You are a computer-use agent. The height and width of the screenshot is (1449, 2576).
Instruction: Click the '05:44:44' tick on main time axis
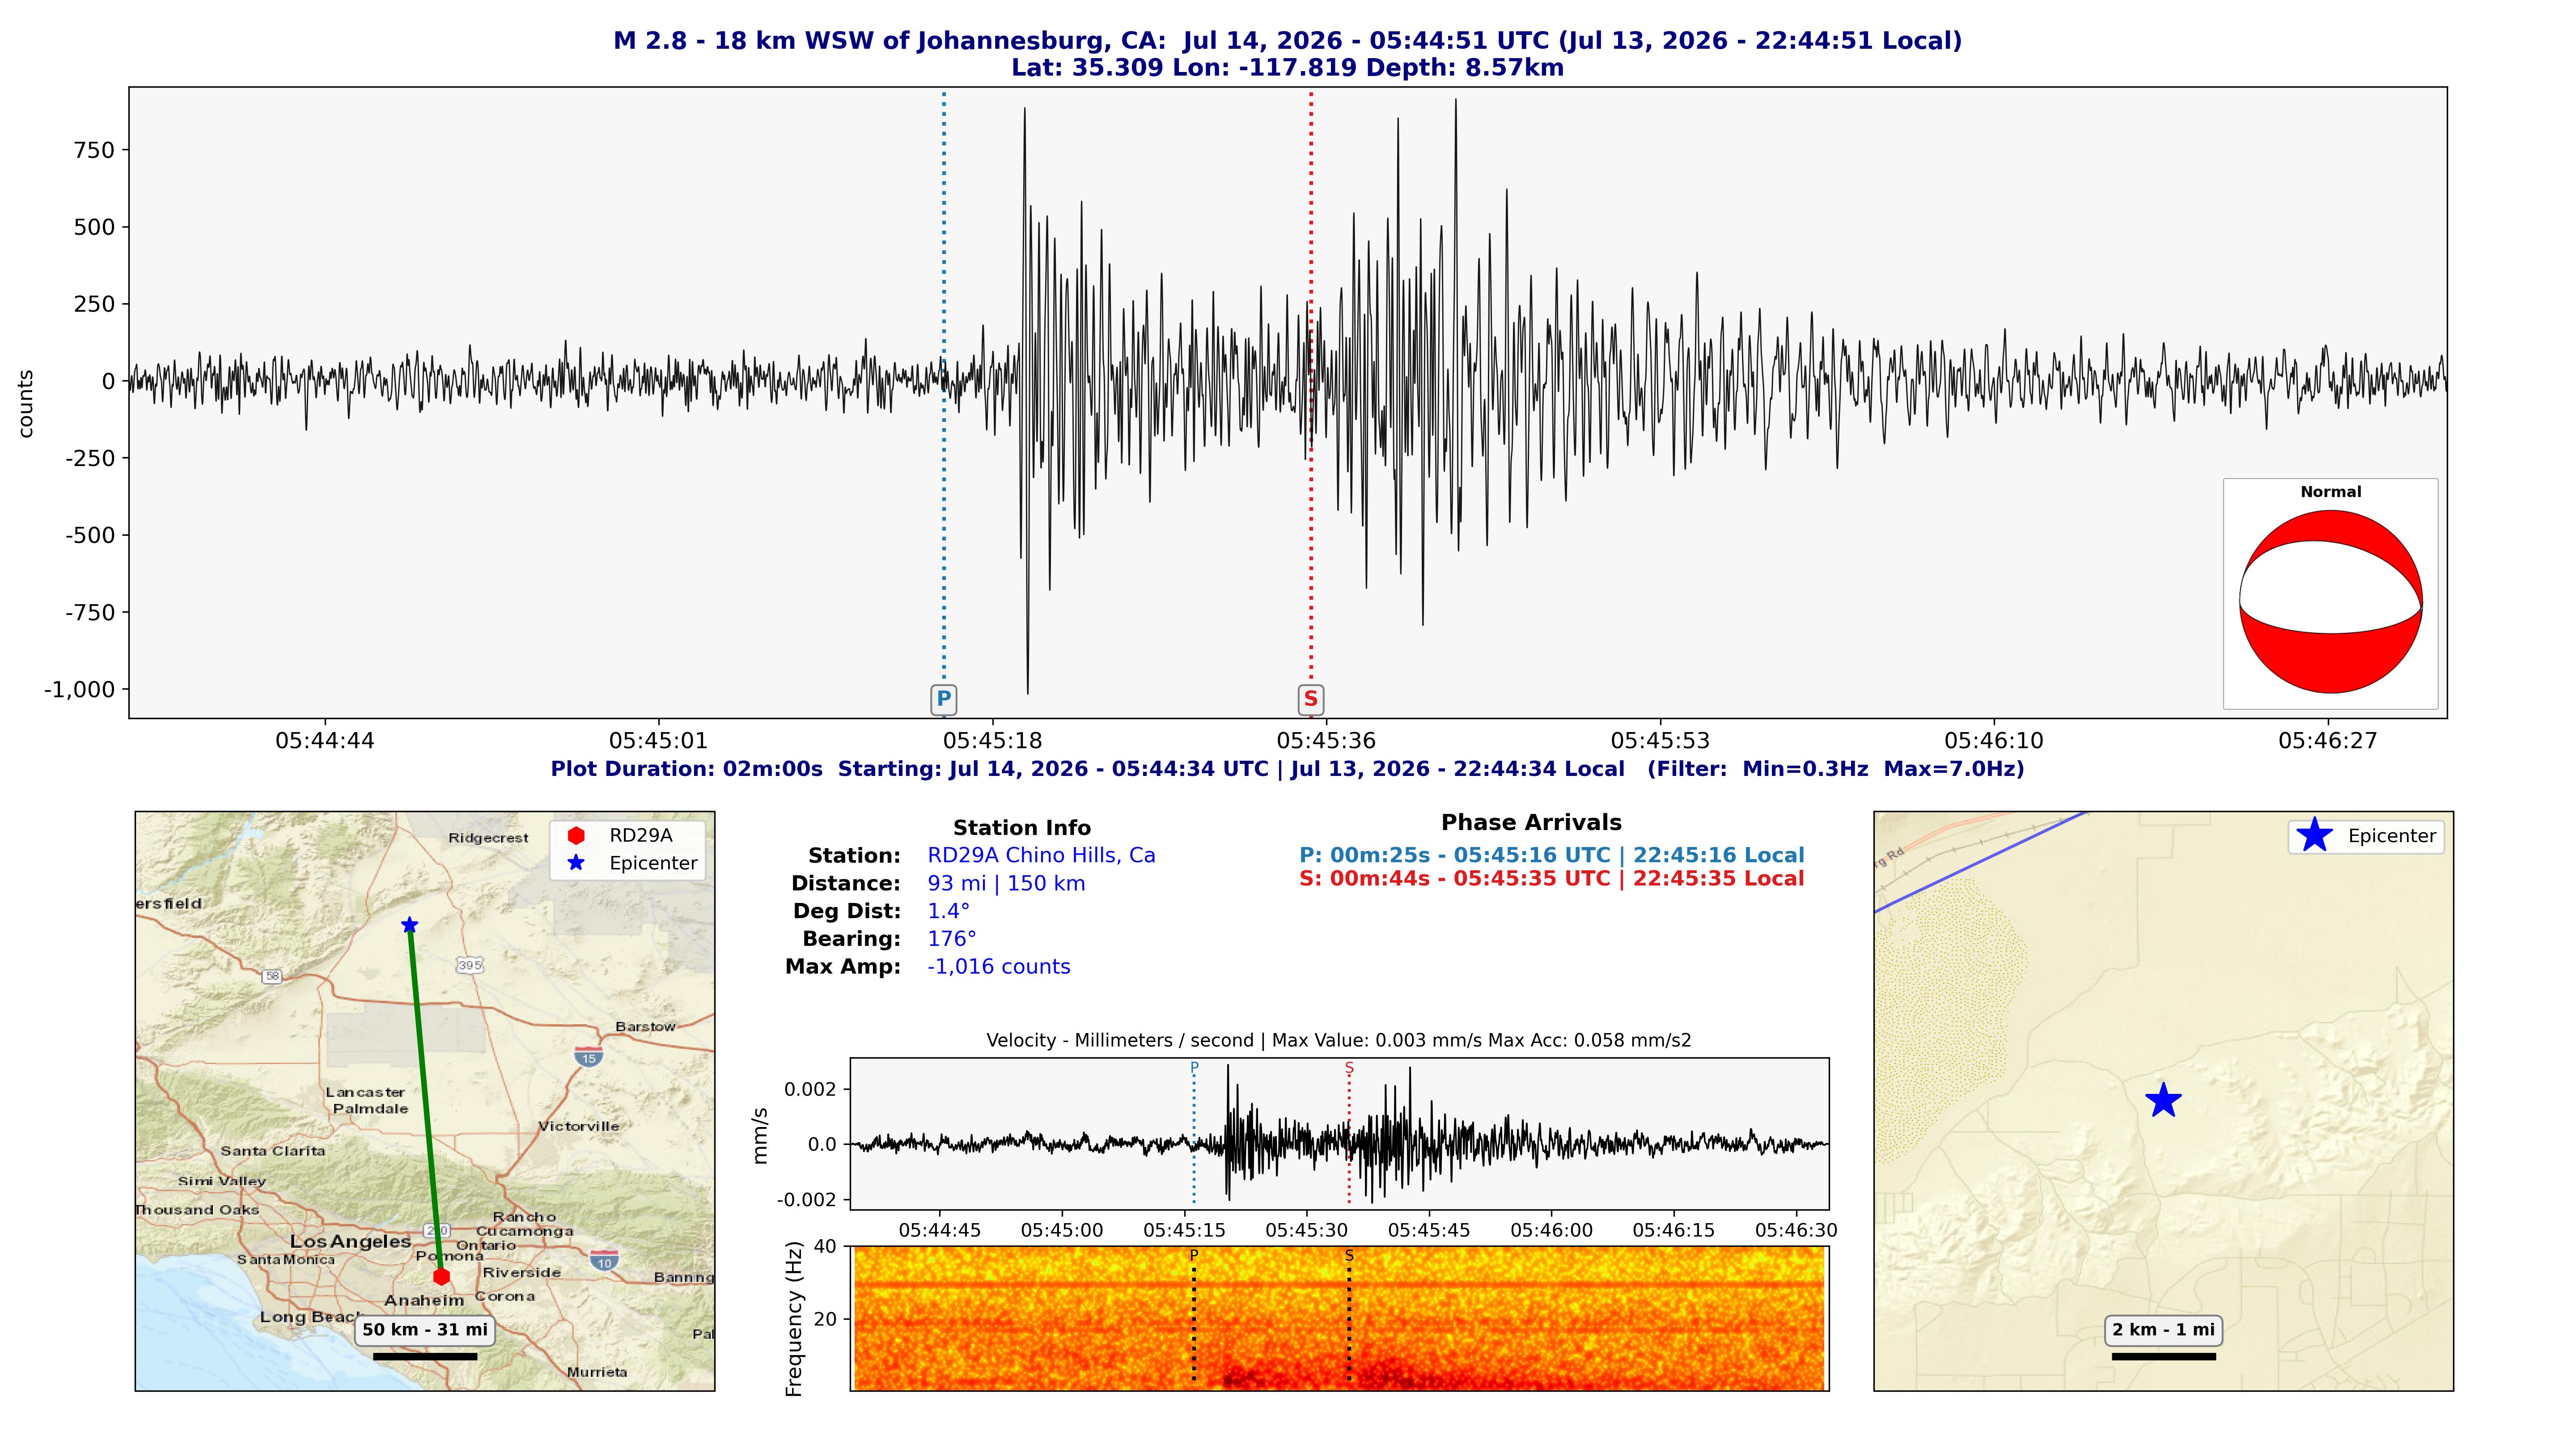pos(325,741)
